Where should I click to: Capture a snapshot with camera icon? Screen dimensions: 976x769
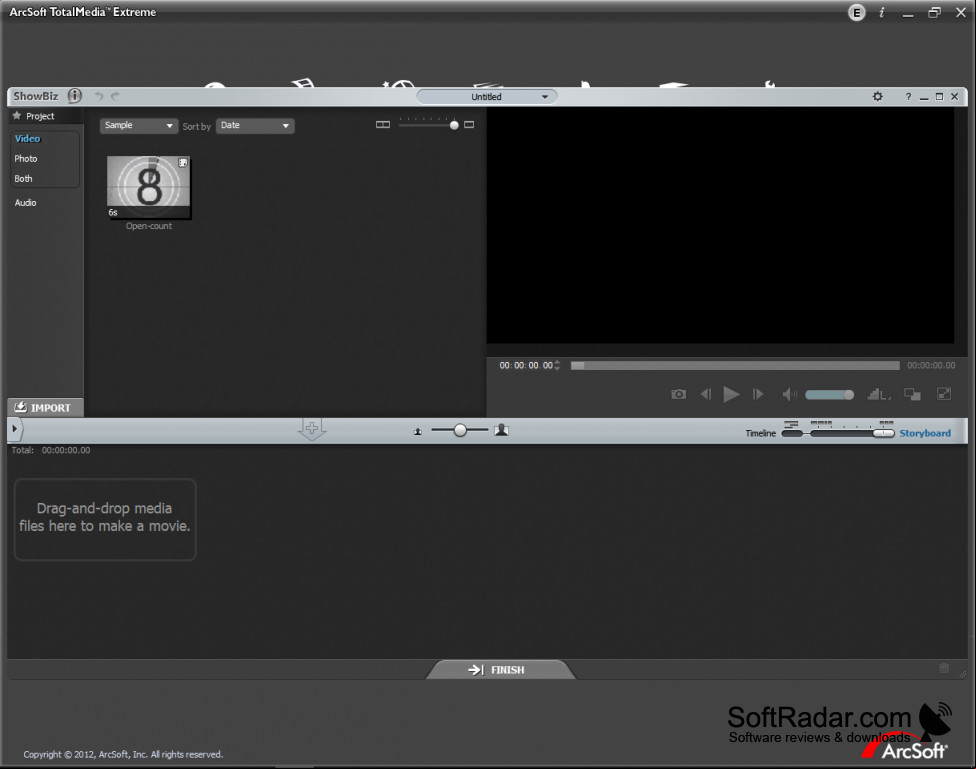point(678,394)
